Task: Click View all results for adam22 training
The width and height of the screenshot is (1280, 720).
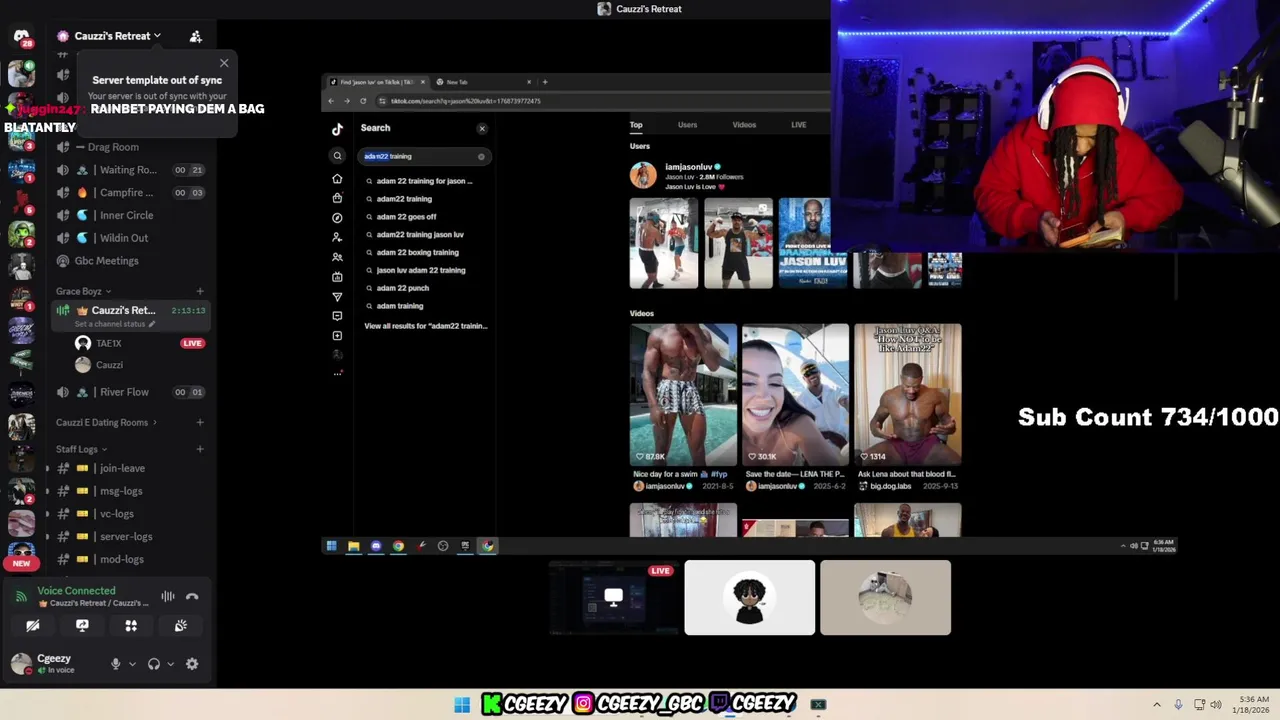Action: (426, 326)
